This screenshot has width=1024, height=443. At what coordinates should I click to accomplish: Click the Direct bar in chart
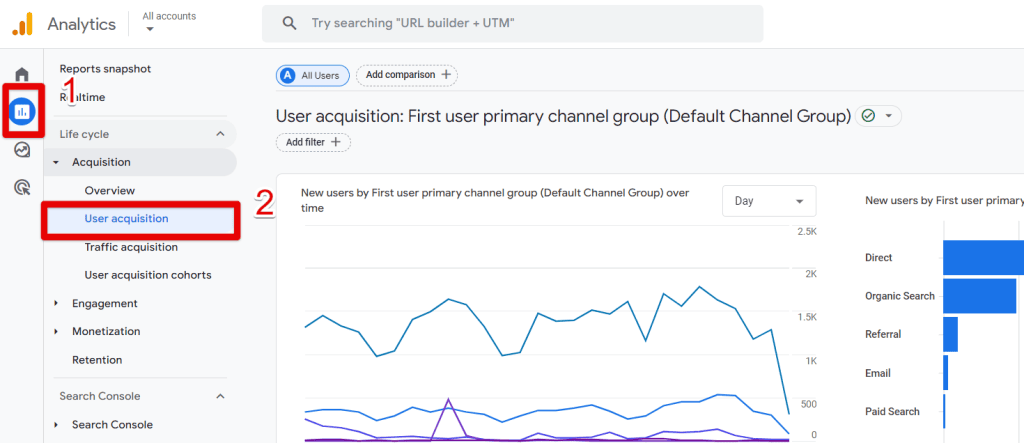coord(983,257)
